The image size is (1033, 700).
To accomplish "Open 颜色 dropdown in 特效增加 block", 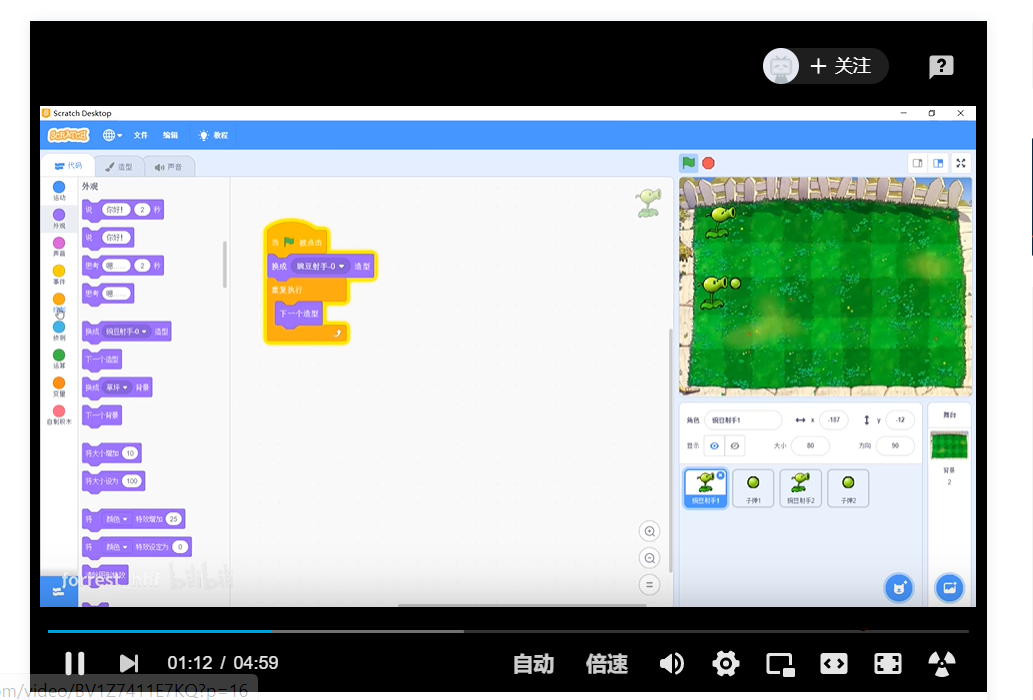I will (117, 520).
